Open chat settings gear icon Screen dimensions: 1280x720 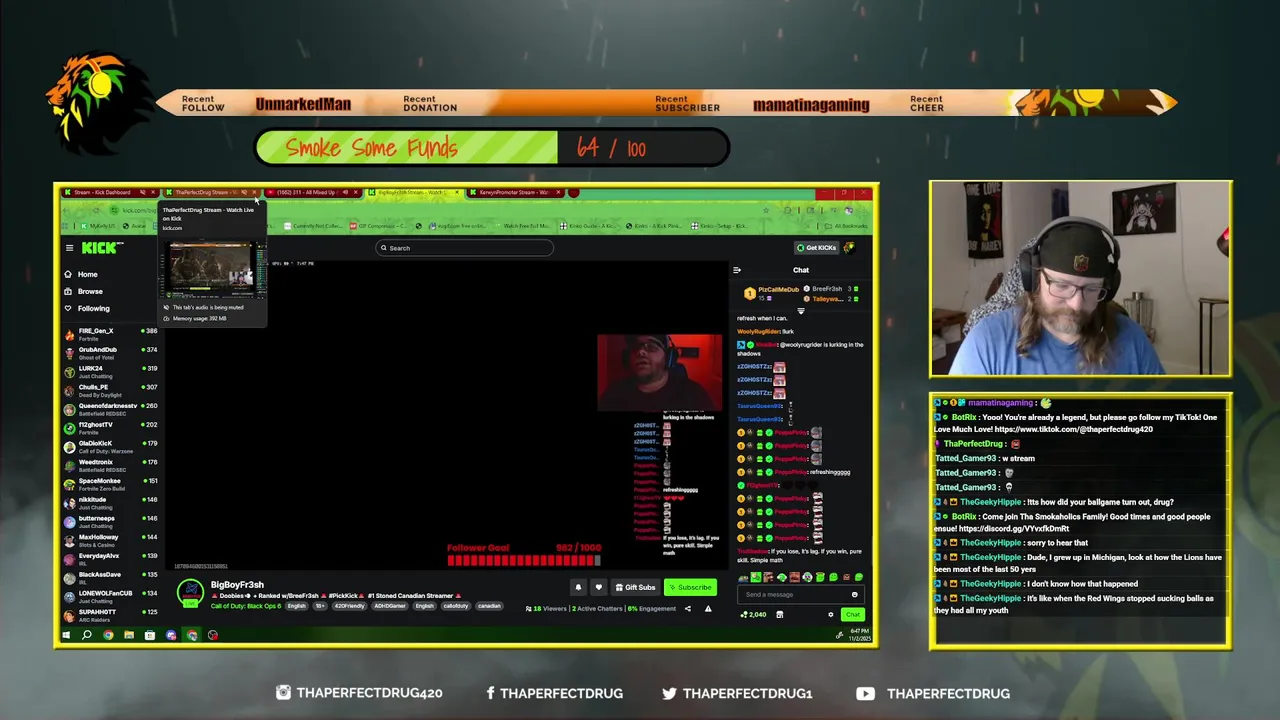coord(830,614)
